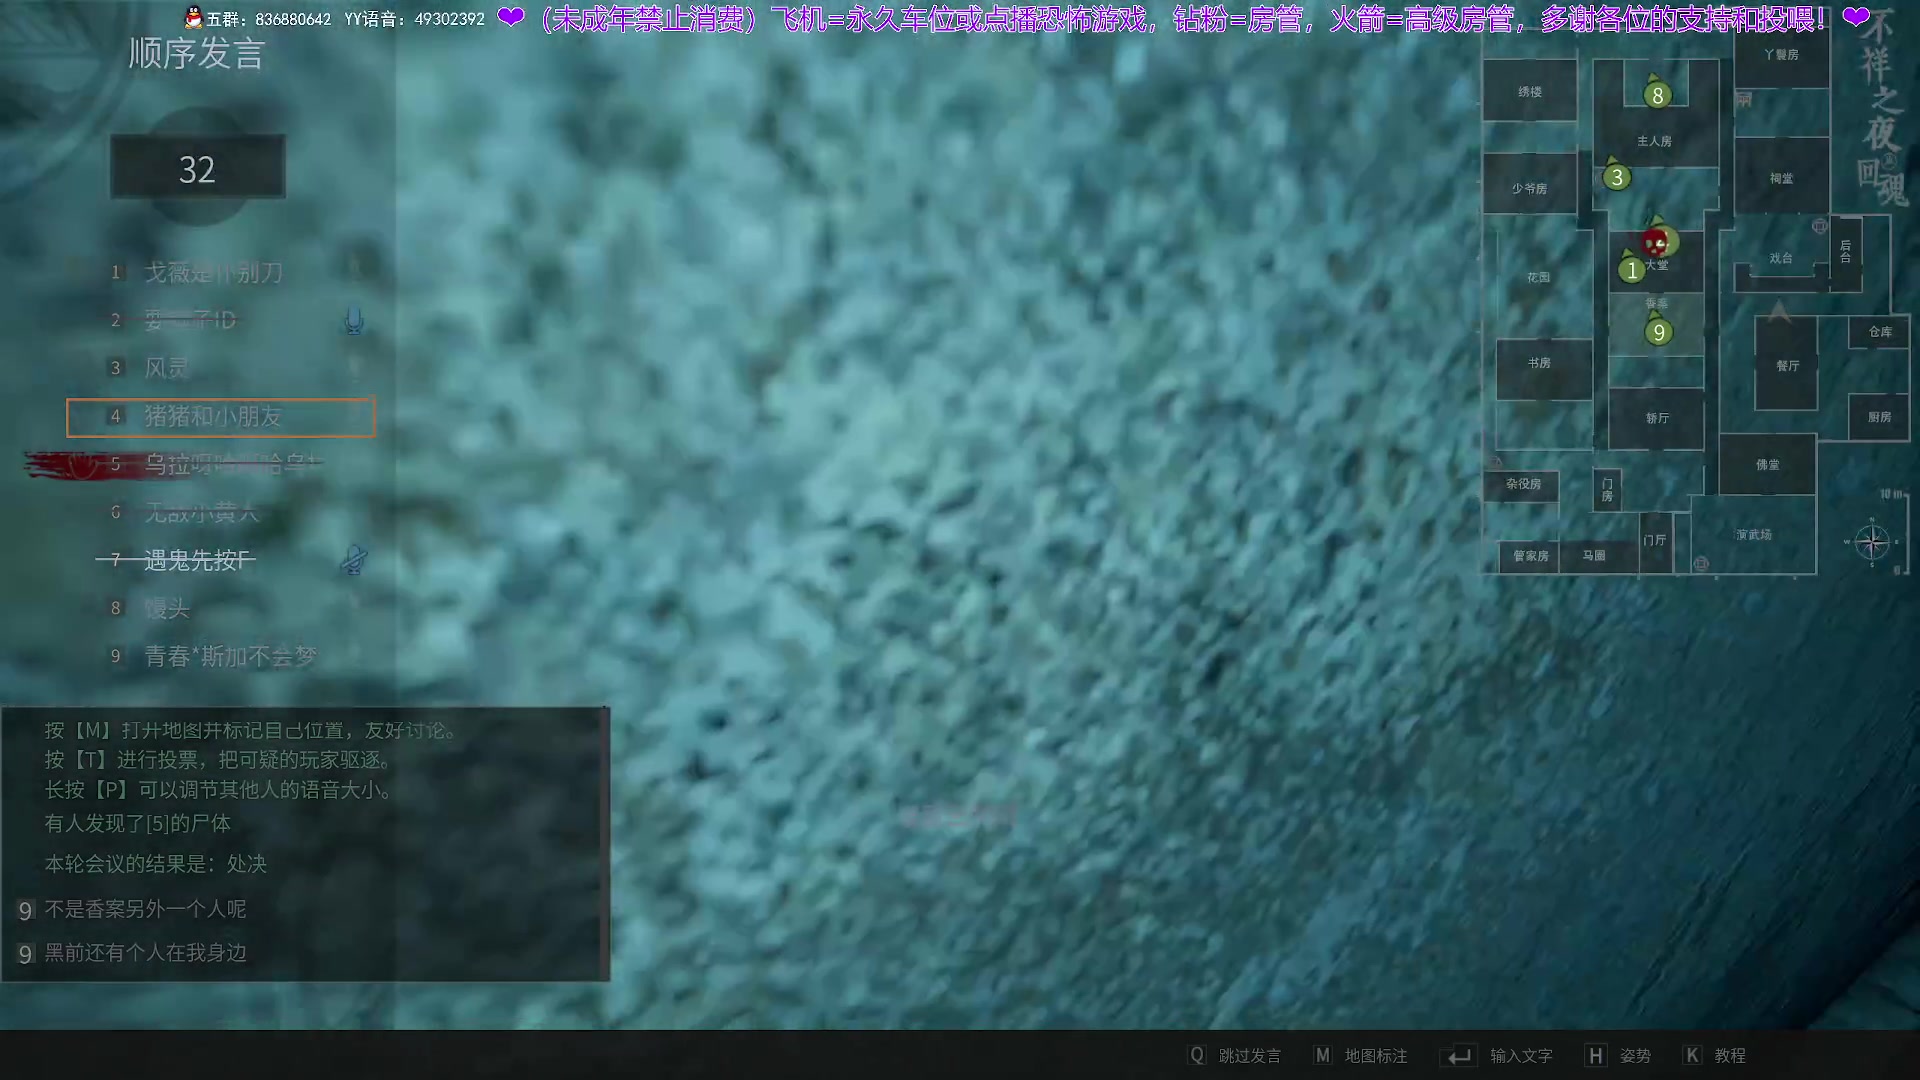
Task: Select player 3 风灵 in the speaker list
Action: [x=166, y=368]
